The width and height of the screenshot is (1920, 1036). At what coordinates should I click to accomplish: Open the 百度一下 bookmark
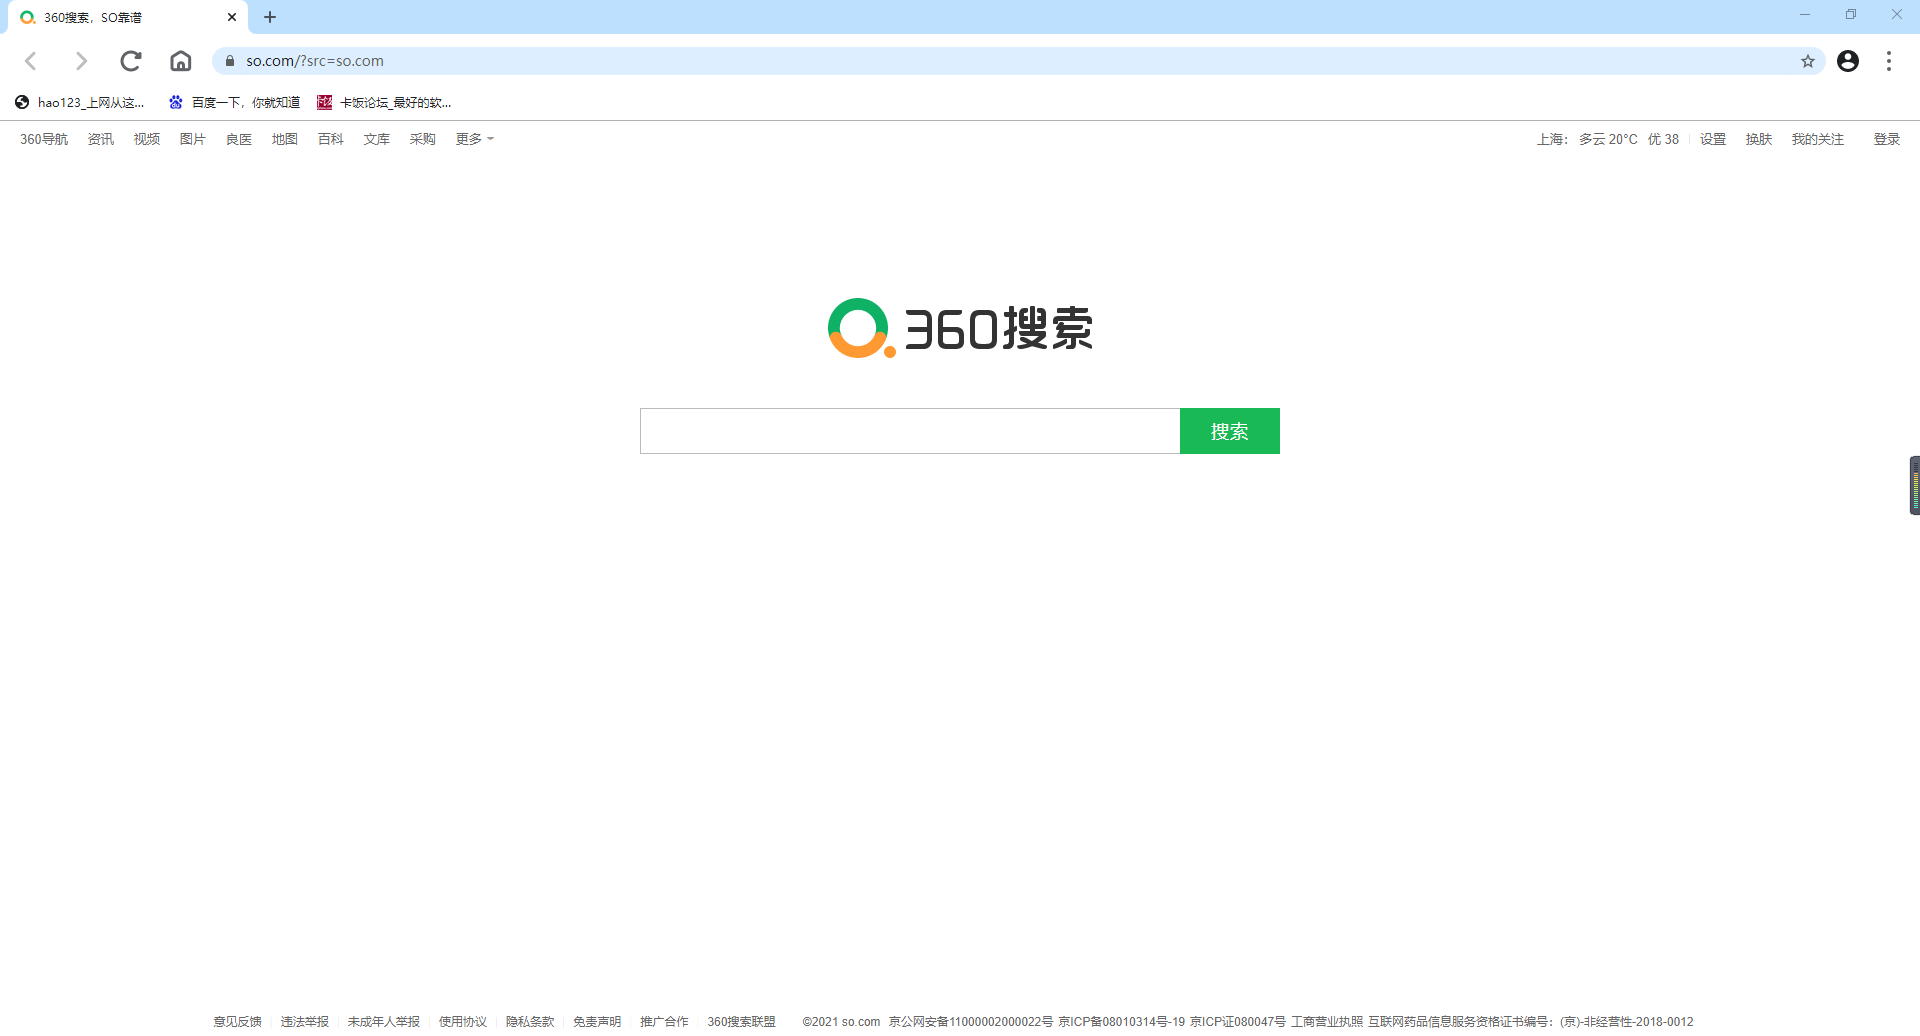pos(235,102)
